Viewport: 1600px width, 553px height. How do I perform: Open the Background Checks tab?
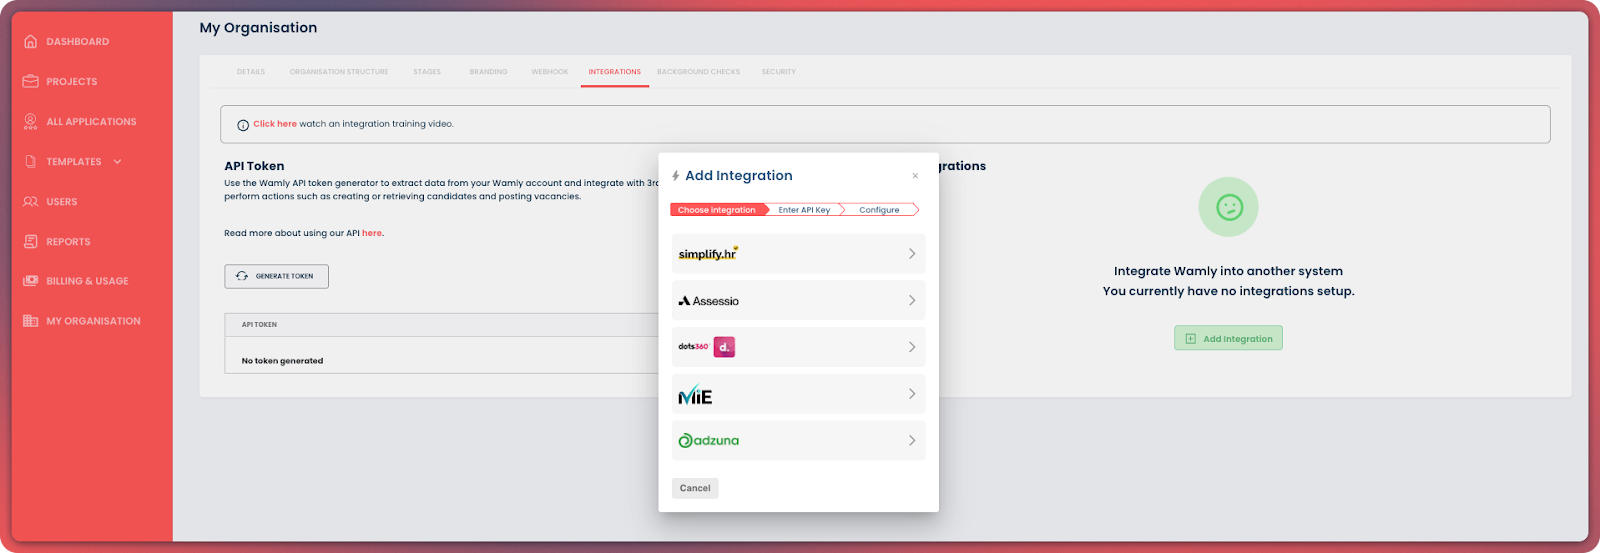pyautogui.click(x=698, y=72)
